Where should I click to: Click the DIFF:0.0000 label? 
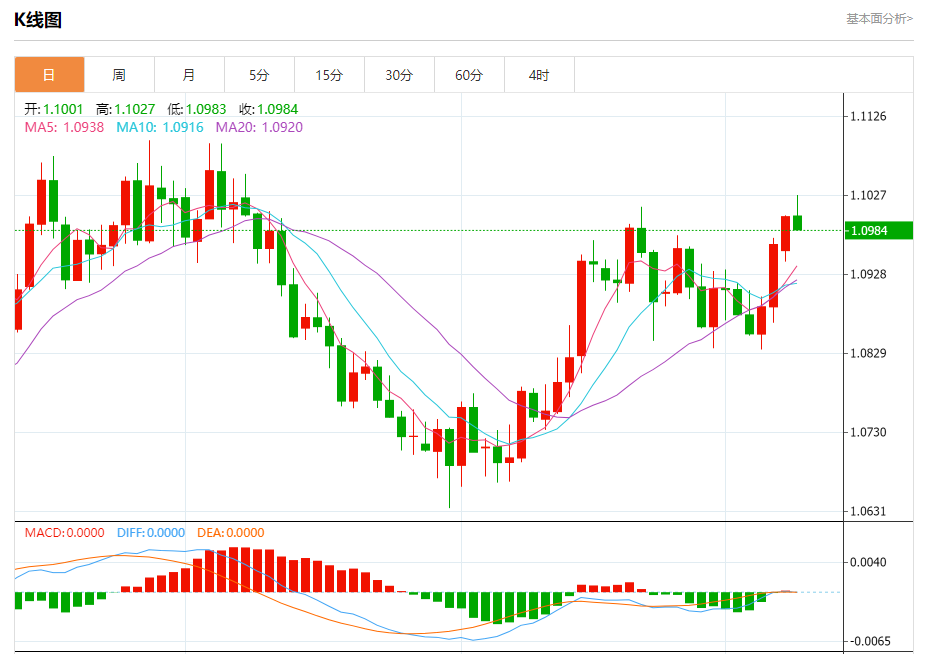tap(151, 533)
